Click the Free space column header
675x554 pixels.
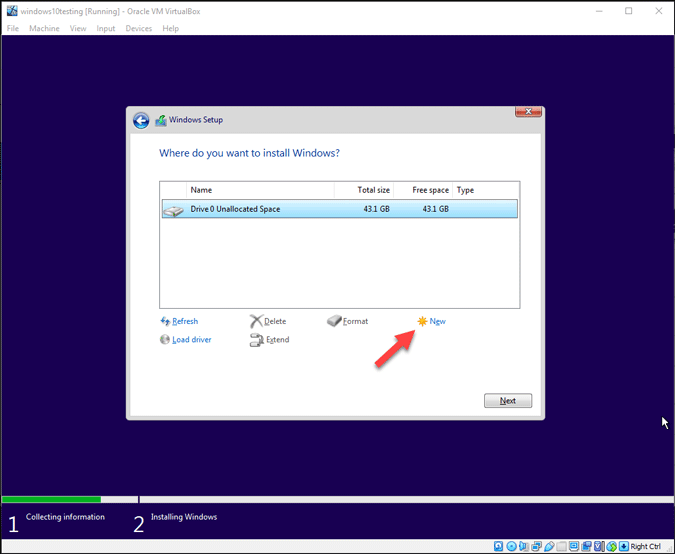tap(430, 190)
